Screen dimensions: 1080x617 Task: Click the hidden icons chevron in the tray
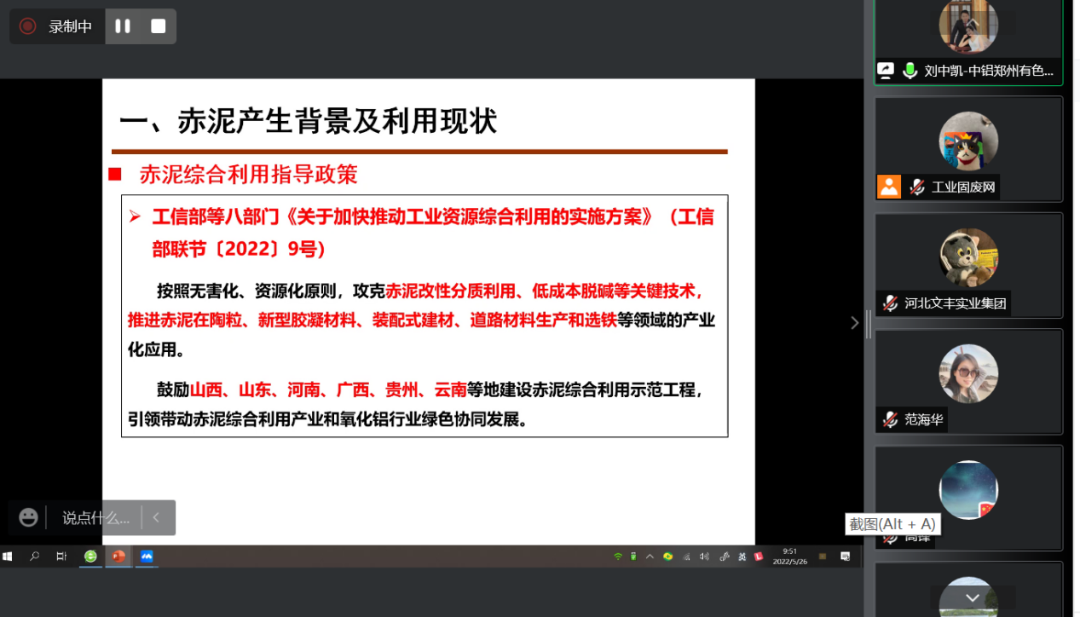pos(650,556)
